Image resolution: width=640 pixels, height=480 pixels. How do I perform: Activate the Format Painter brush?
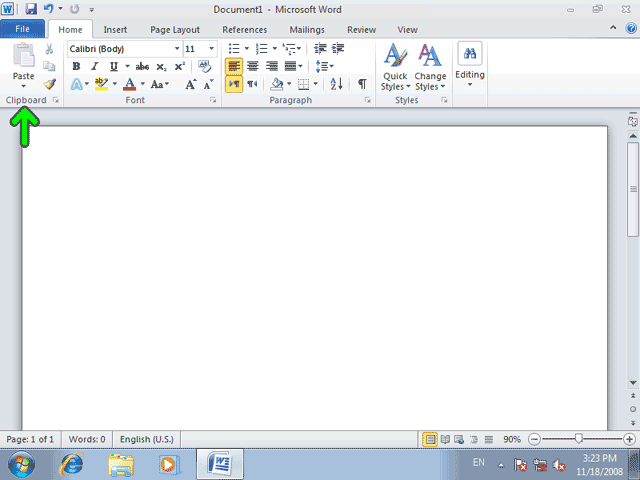(x=49, y=84)
